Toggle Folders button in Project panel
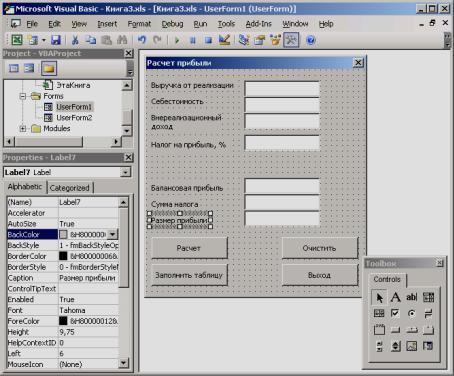The width and height of the screenshot is (454, 376). [49, 69]
